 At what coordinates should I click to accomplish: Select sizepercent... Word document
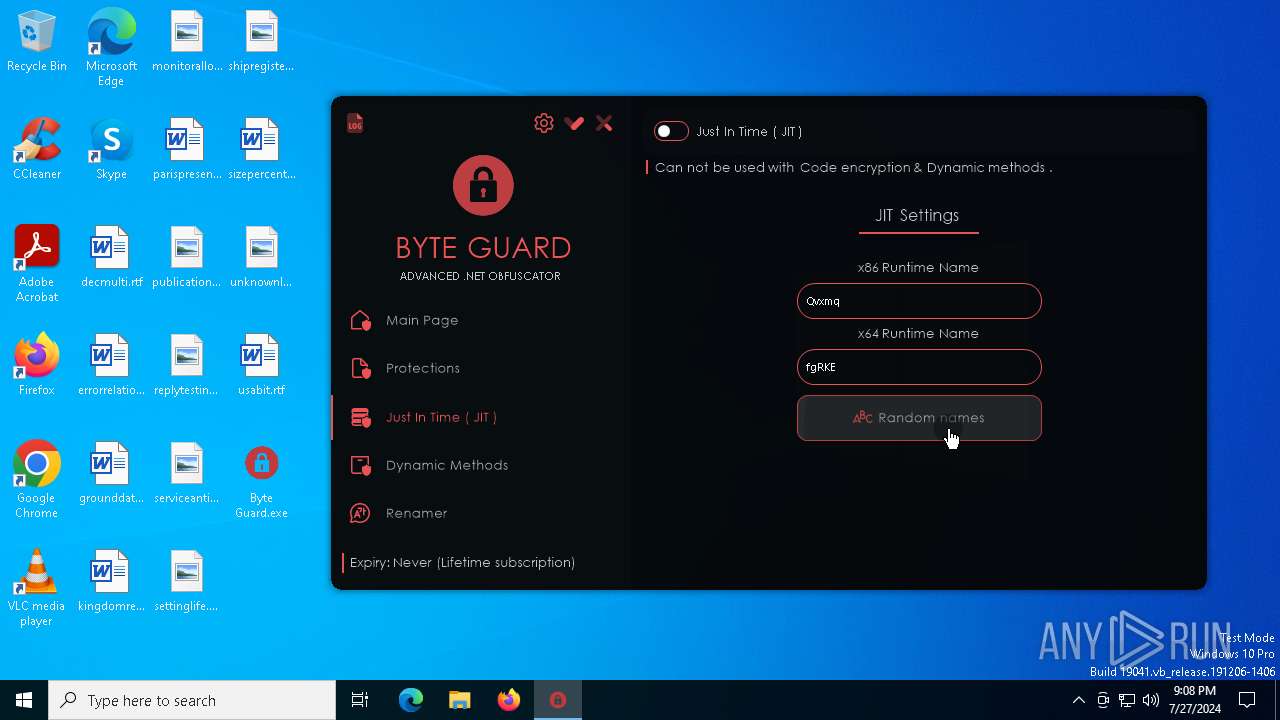click(261, 150)
